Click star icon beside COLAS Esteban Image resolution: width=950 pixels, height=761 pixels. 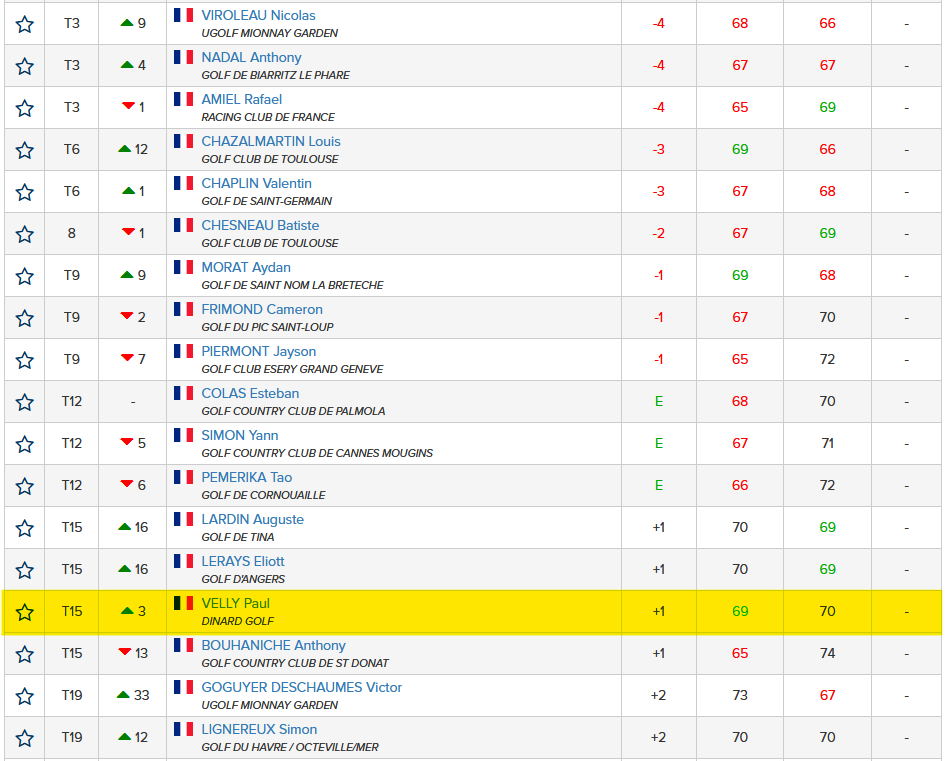[25, 402]
